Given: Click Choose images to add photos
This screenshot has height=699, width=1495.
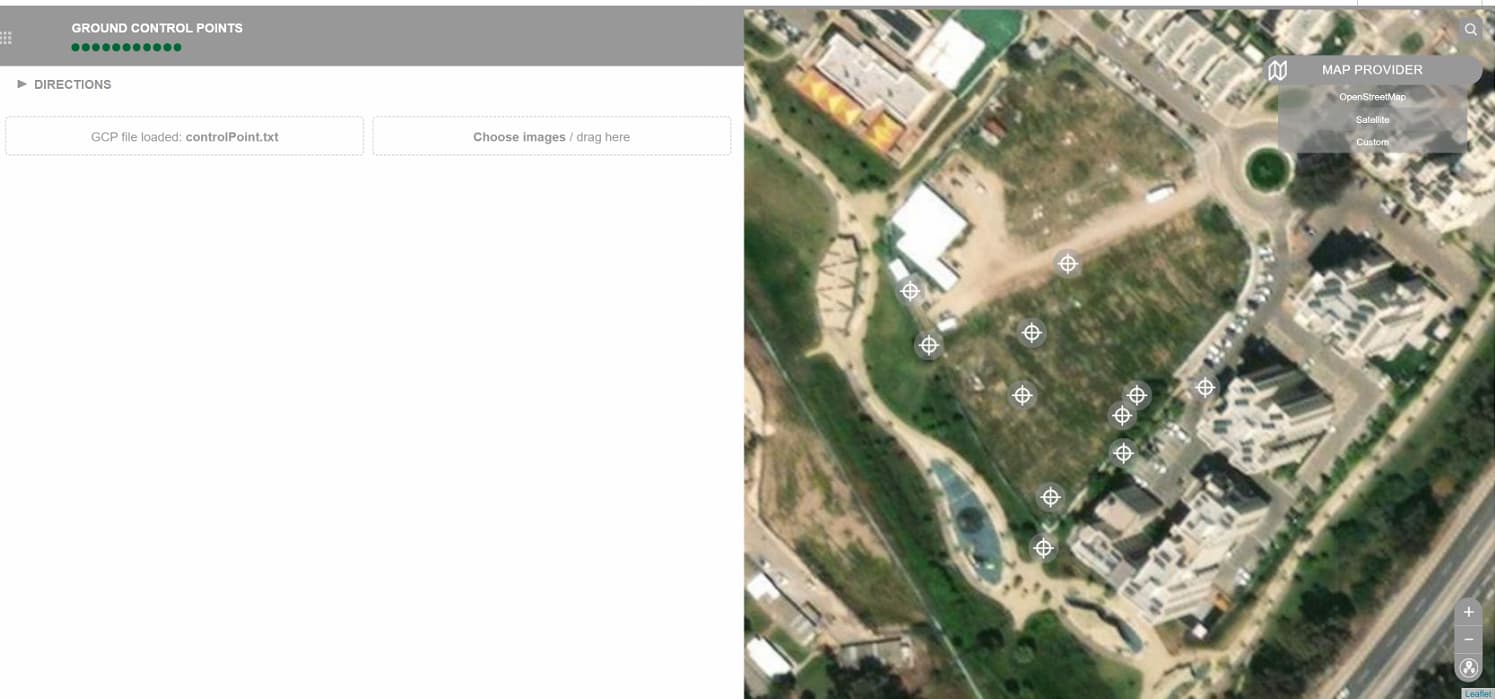Looking at the screenshot, I should point(519,136).
